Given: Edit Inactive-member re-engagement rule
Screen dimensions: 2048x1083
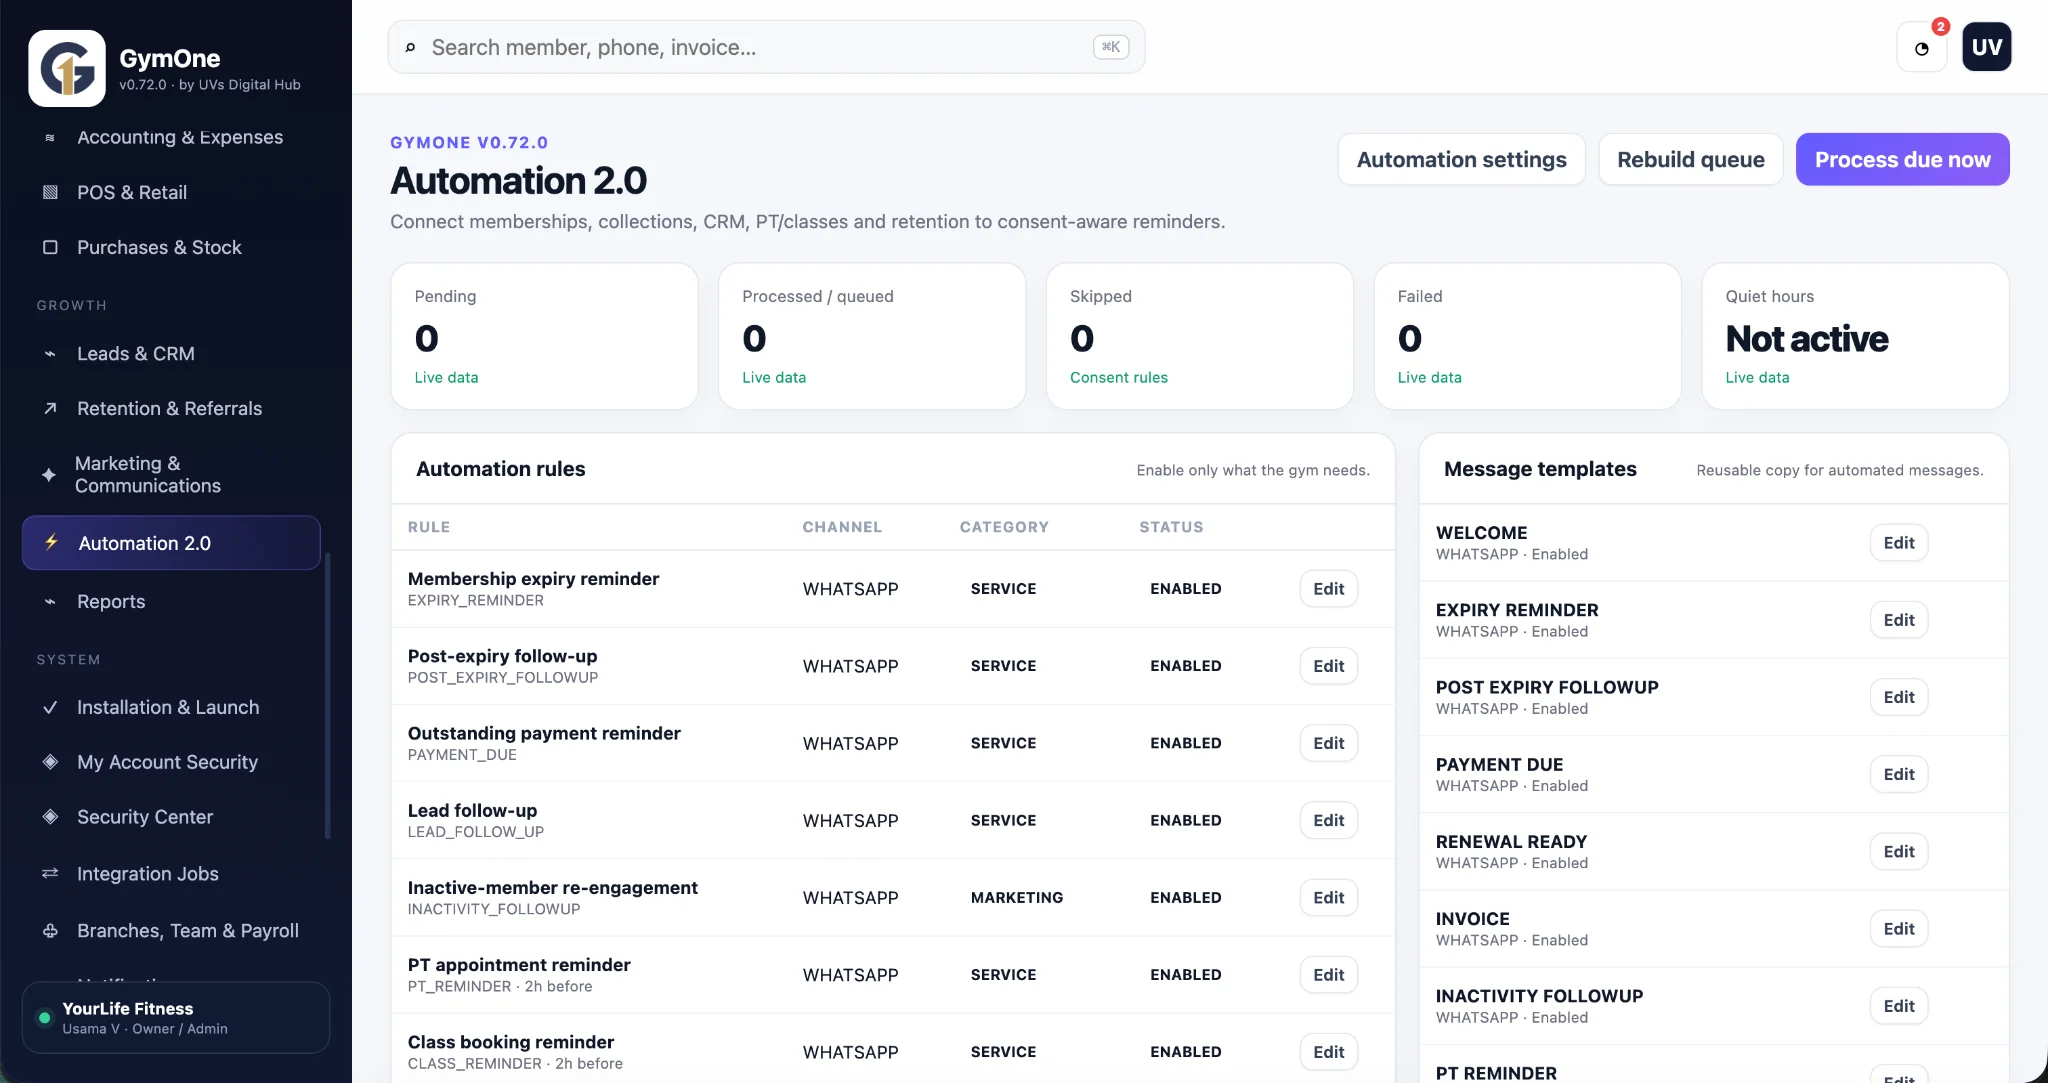Looking at the screenshot, I should click(x=1328, y=897).
